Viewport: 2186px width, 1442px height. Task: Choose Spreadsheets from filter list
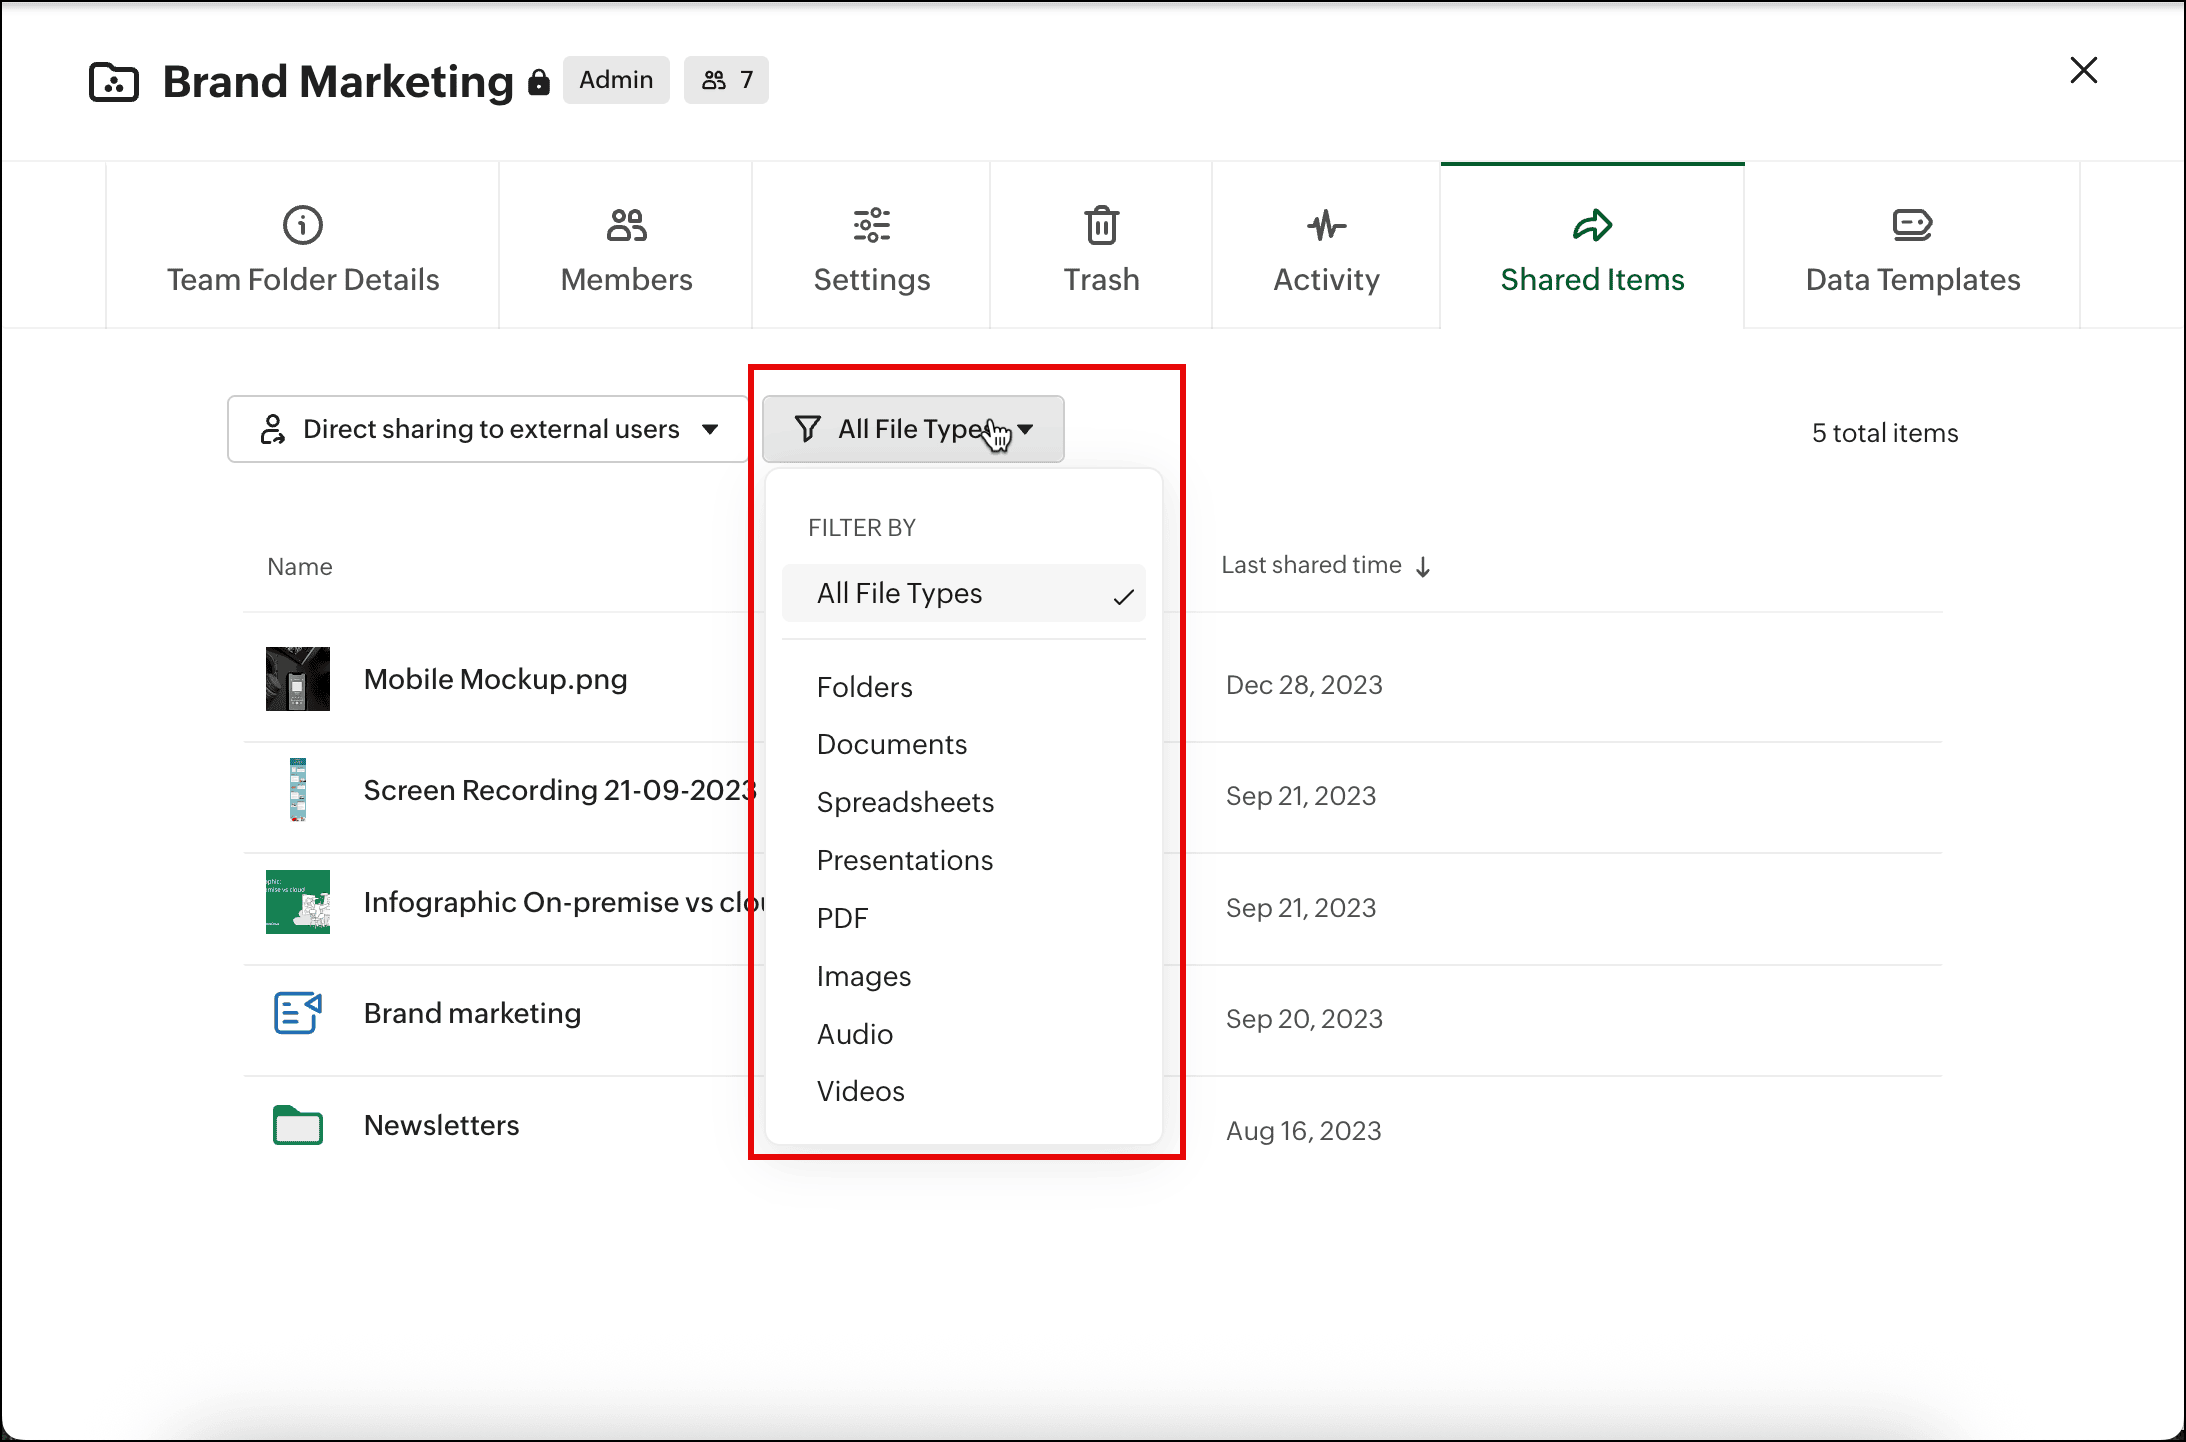tap(905, 802)
